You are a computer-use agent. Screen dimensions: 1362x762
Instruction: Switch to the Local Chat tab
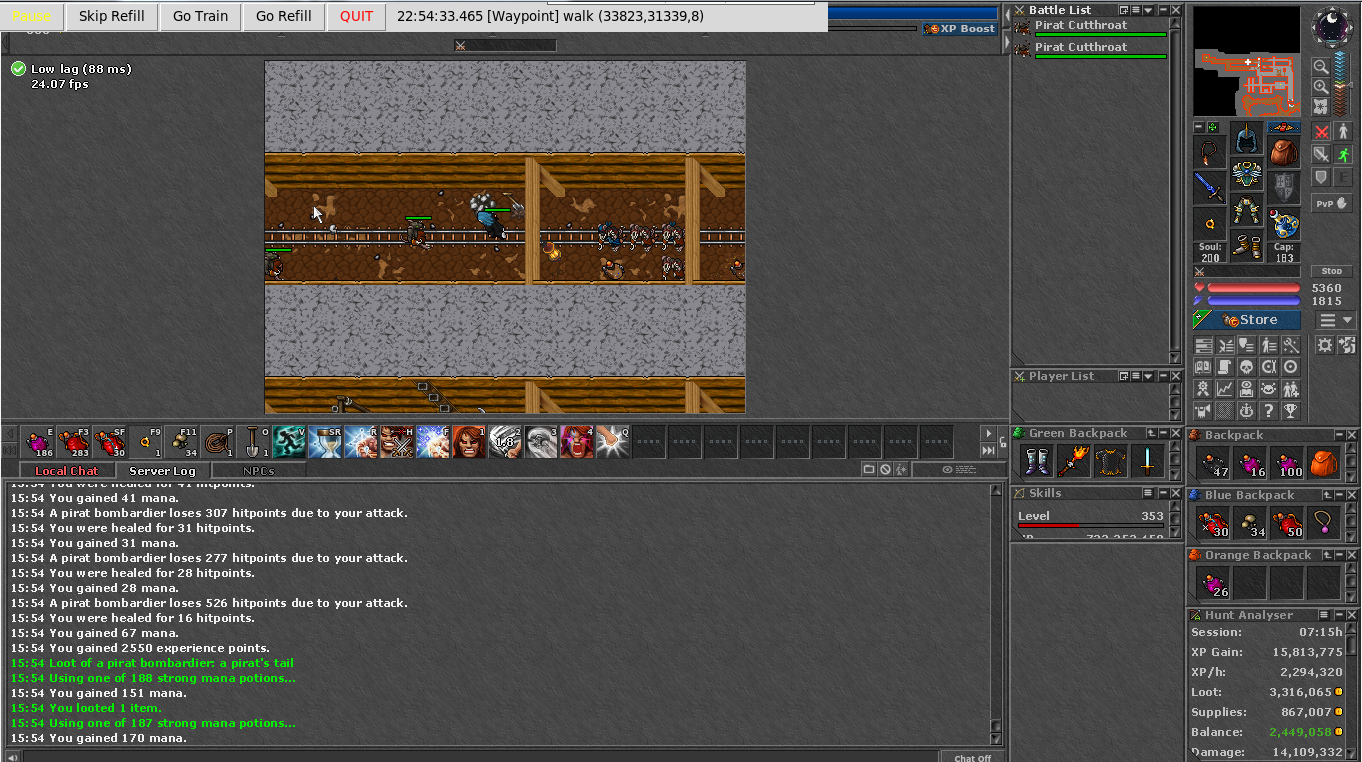(x=66, y=471)
